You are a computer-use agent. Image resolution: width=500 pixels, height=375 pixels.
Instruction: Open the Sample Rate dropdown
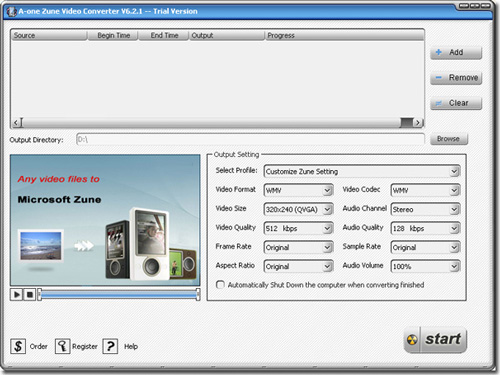tap(425, 247)
